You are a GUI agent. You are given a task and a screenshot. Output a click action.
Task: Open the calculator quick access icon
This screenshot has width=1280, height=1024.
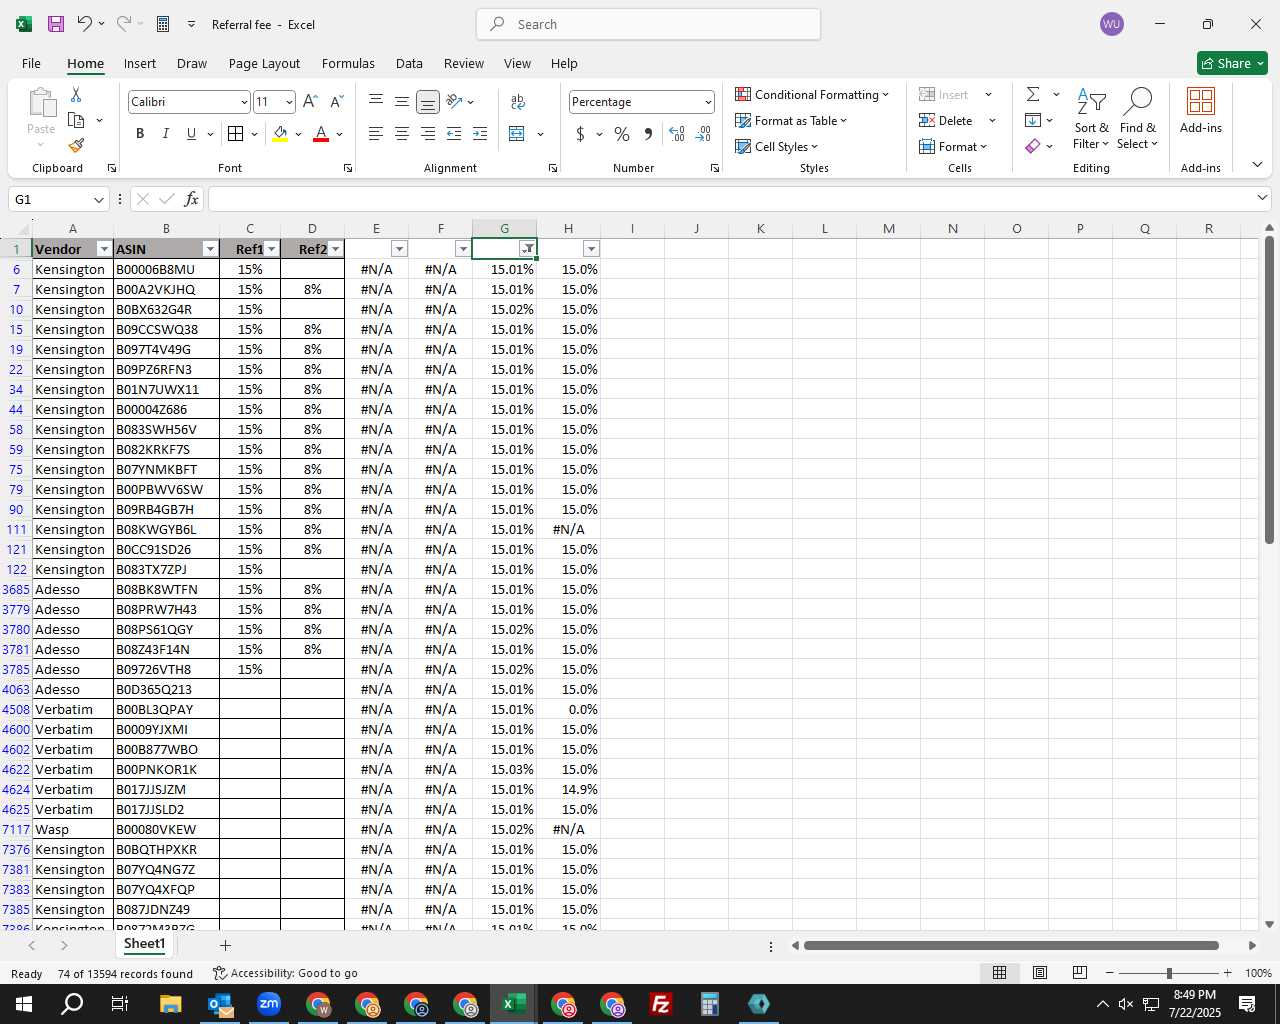163,24
